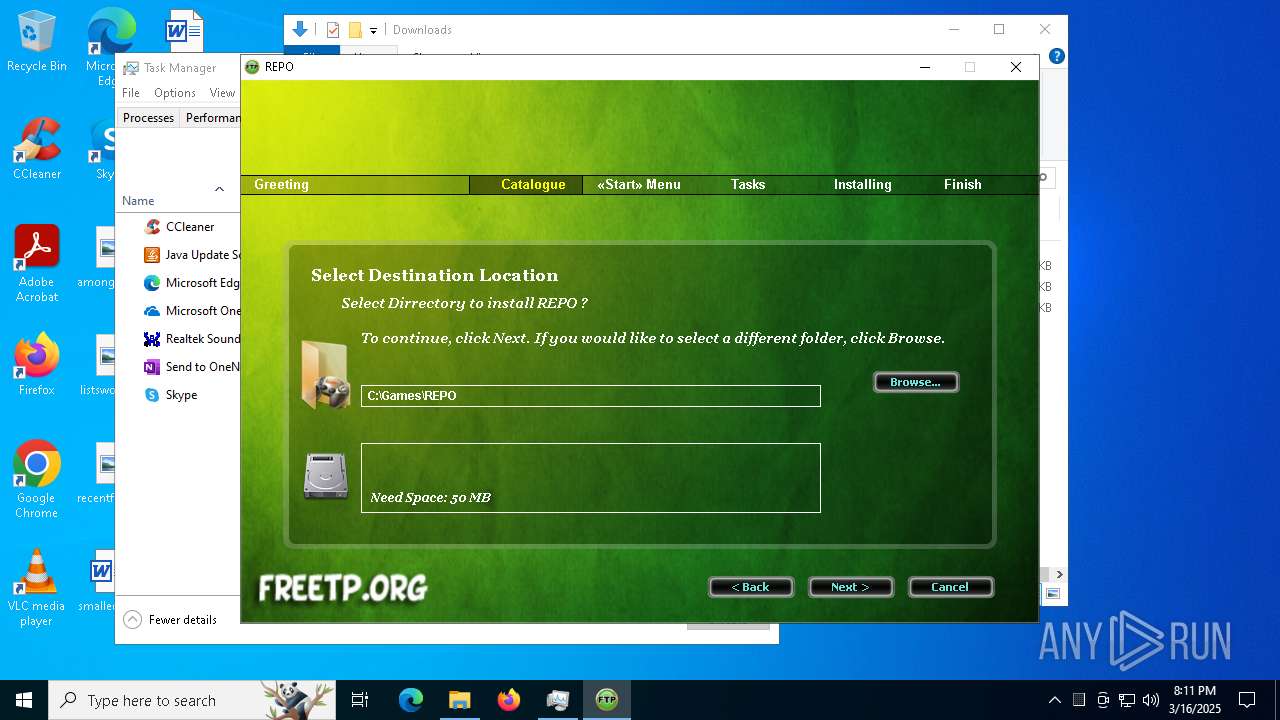Image resolution: width=1280 pixels, height=720 pixels.
Task: Select Send to OneNote row in Task Manager
Action: pyautogui.click(x=178, y=367)
